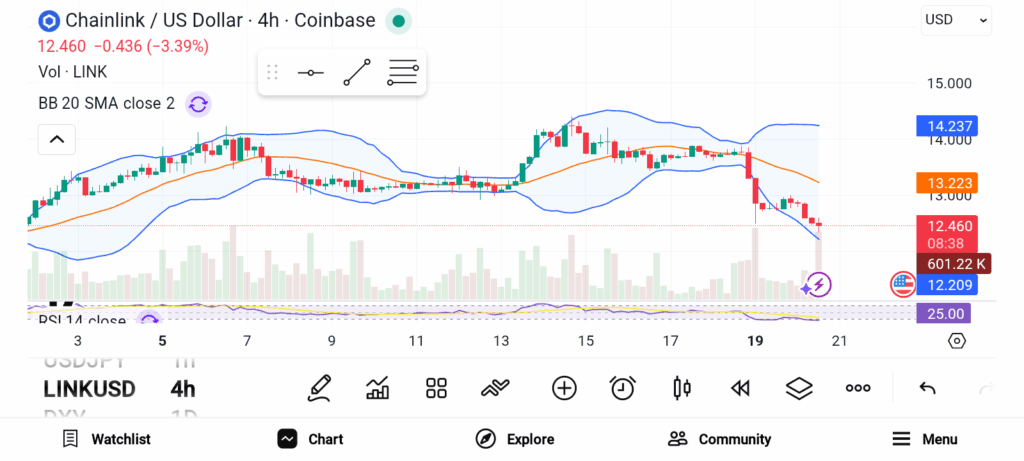Open the candlestick chart type icon

click(x=682, y=388)
